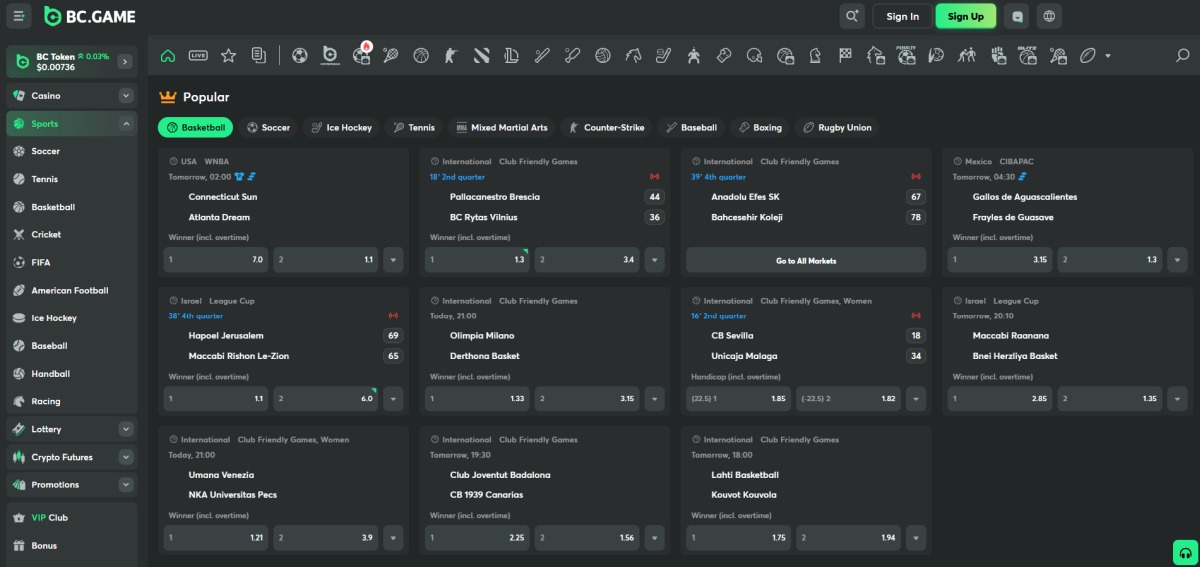Open the Olimpia Milano match

[482, 336]
